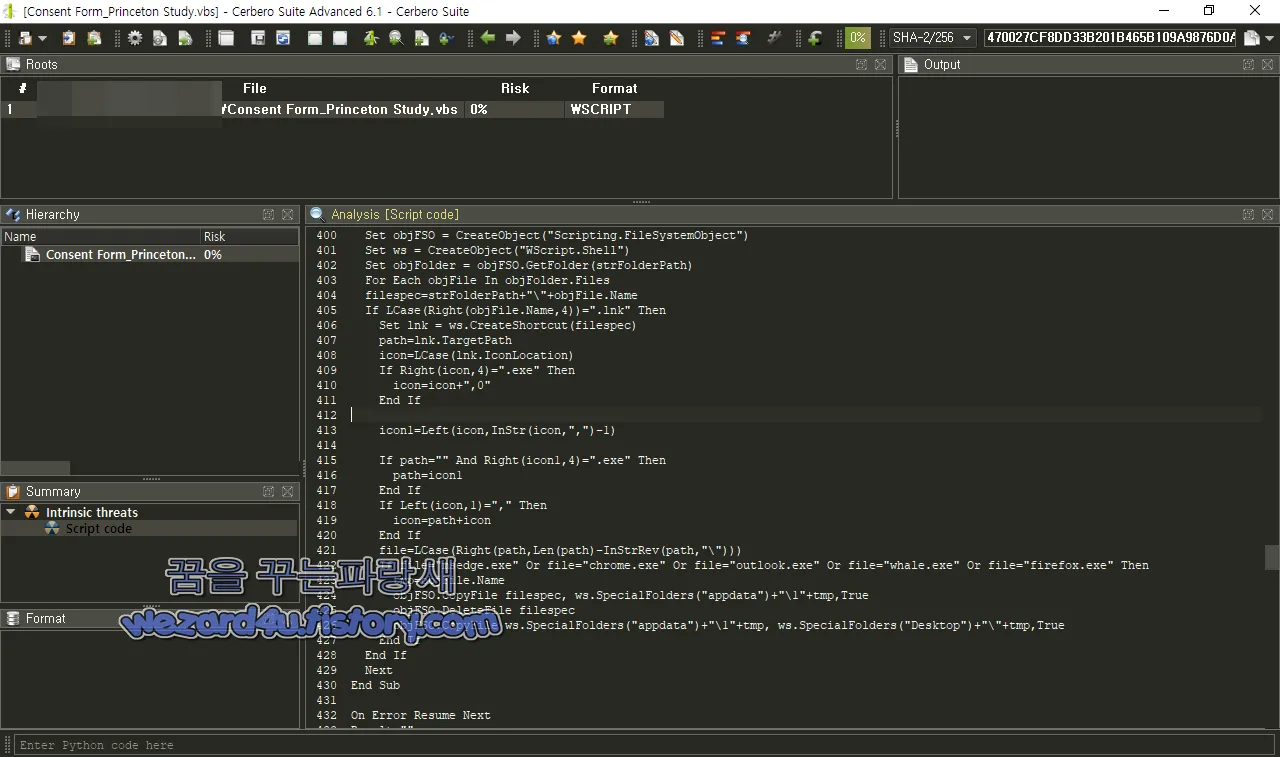The width and height of the screenshot is (1280, 757).
Task: Close the Output panel
Action: 1267,64
